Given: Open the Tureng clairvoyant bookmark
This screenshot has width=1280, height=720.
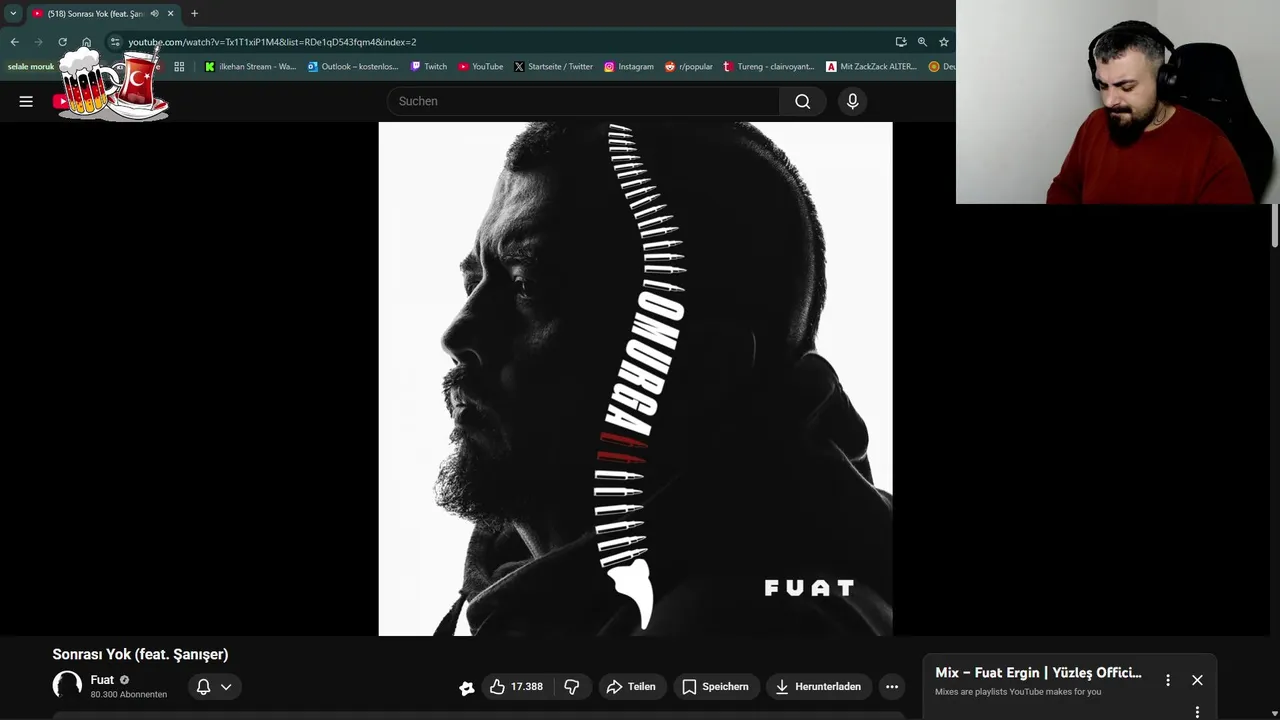Looking at the screenshot, I should click(770, 67).
